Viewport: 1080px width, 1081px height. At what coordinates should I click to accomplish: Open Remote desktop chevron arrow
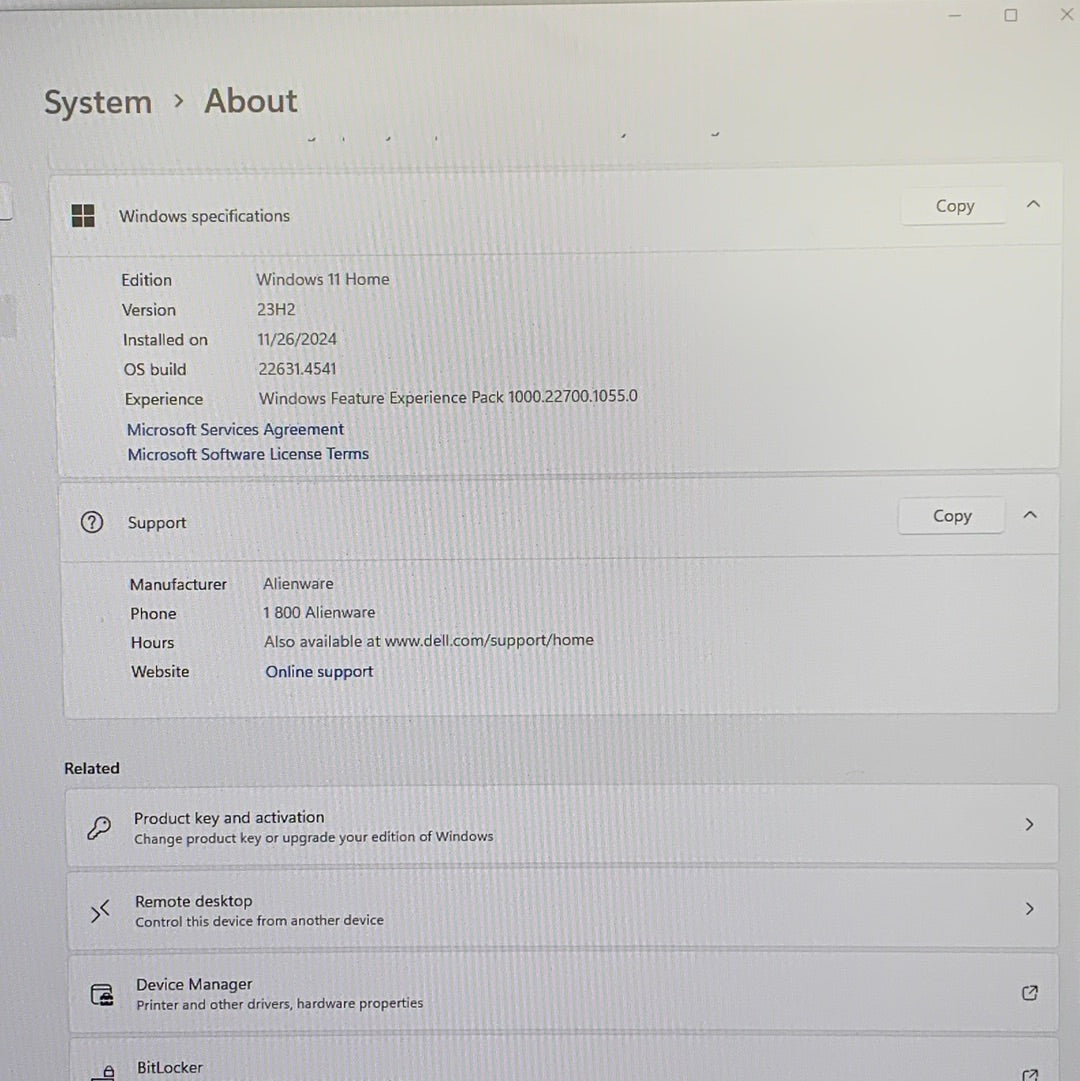[1030, 909]
